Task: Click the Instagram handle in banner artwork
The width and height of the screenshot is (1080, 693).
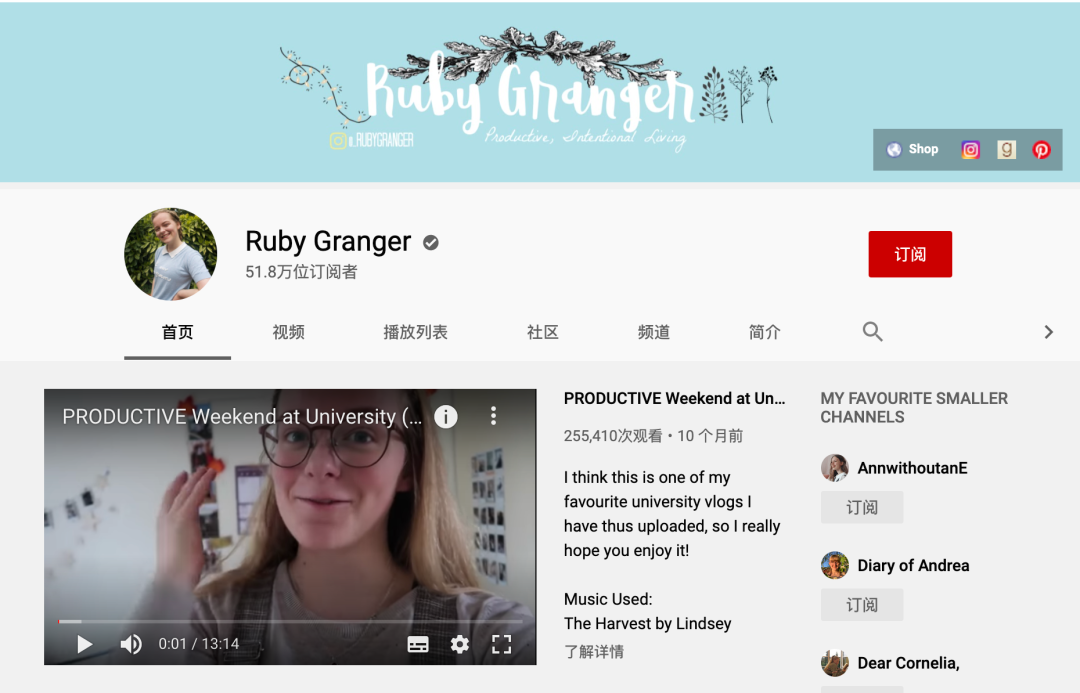Action: 372,141
